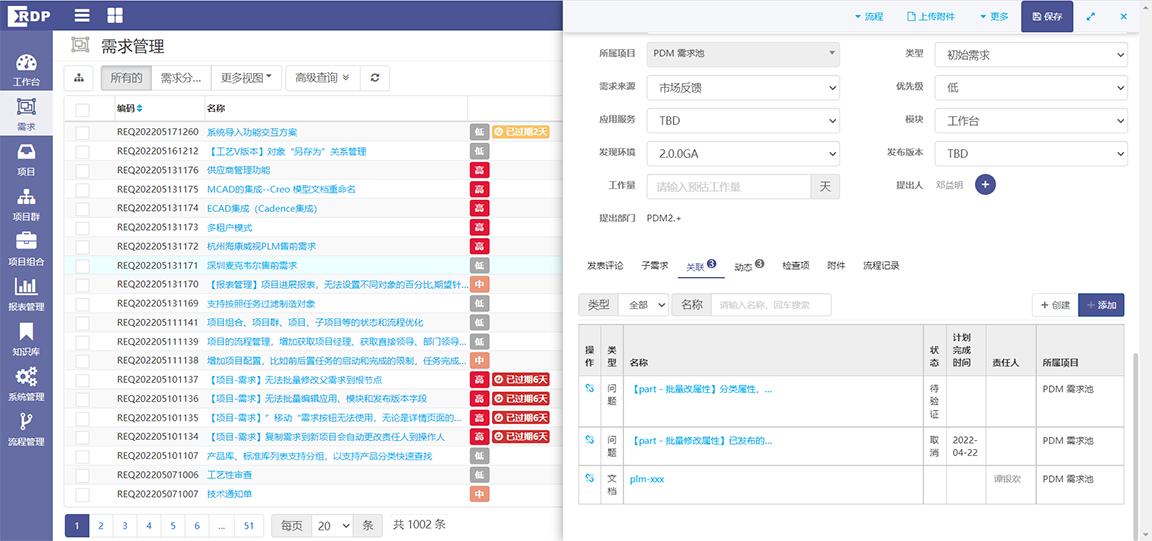Image resolution: width=1152 pixels, height=541 pixels.
Task: Open the page size dropdown showing 20
Action: [331, 525]
